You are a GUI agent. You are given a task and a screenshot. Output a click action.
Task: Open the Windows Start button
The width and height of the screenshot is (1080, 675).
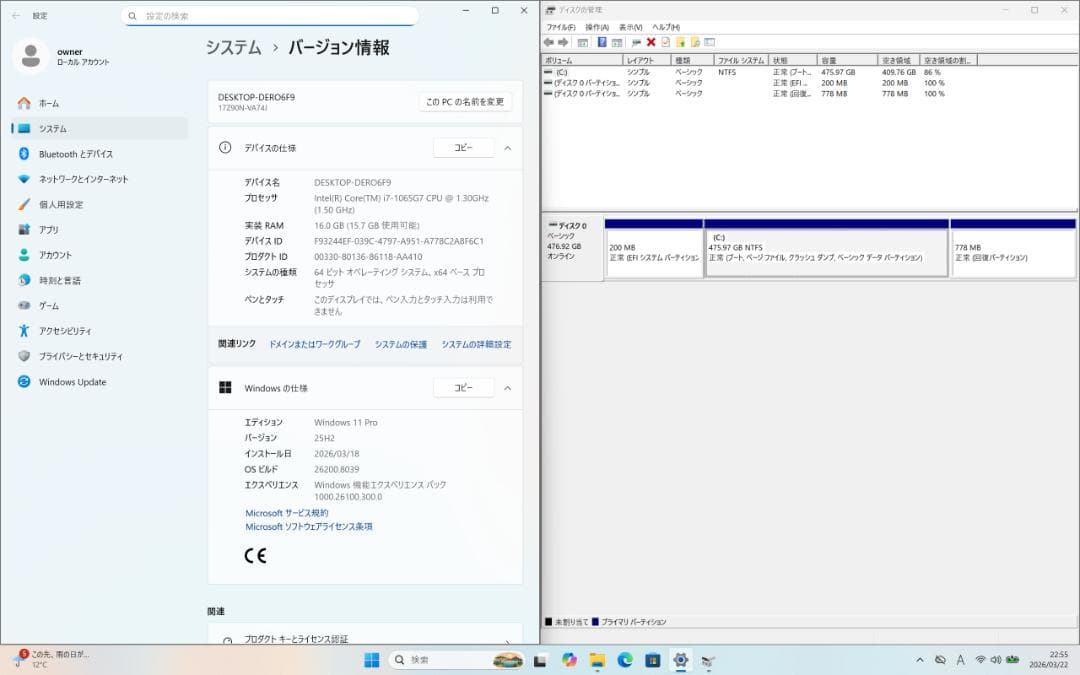tap(372, 660)
